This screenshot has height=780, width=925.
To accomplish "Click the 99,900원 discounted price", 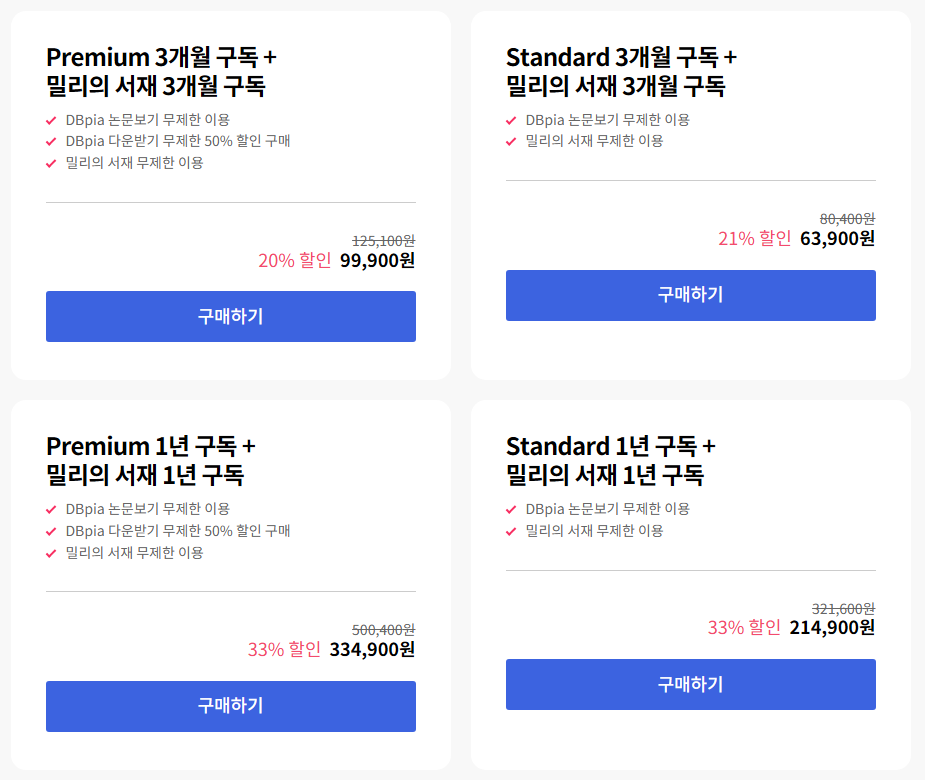I will click(x=377, y=261).
